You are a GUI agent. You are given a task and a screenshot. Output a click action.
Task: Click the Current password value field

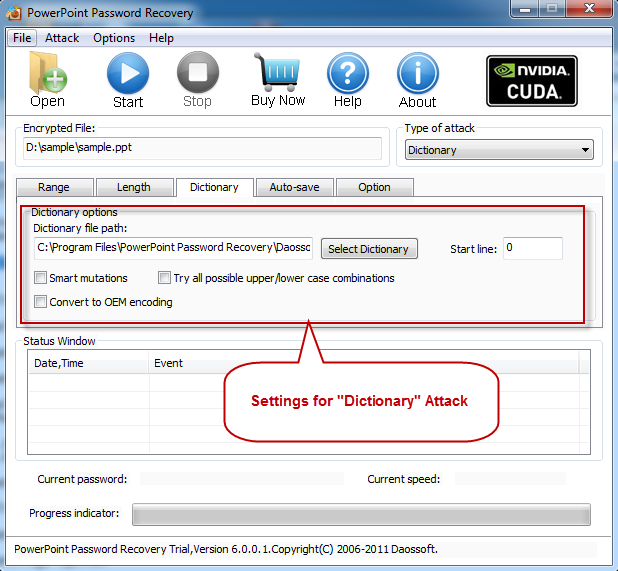pos(242,479)
